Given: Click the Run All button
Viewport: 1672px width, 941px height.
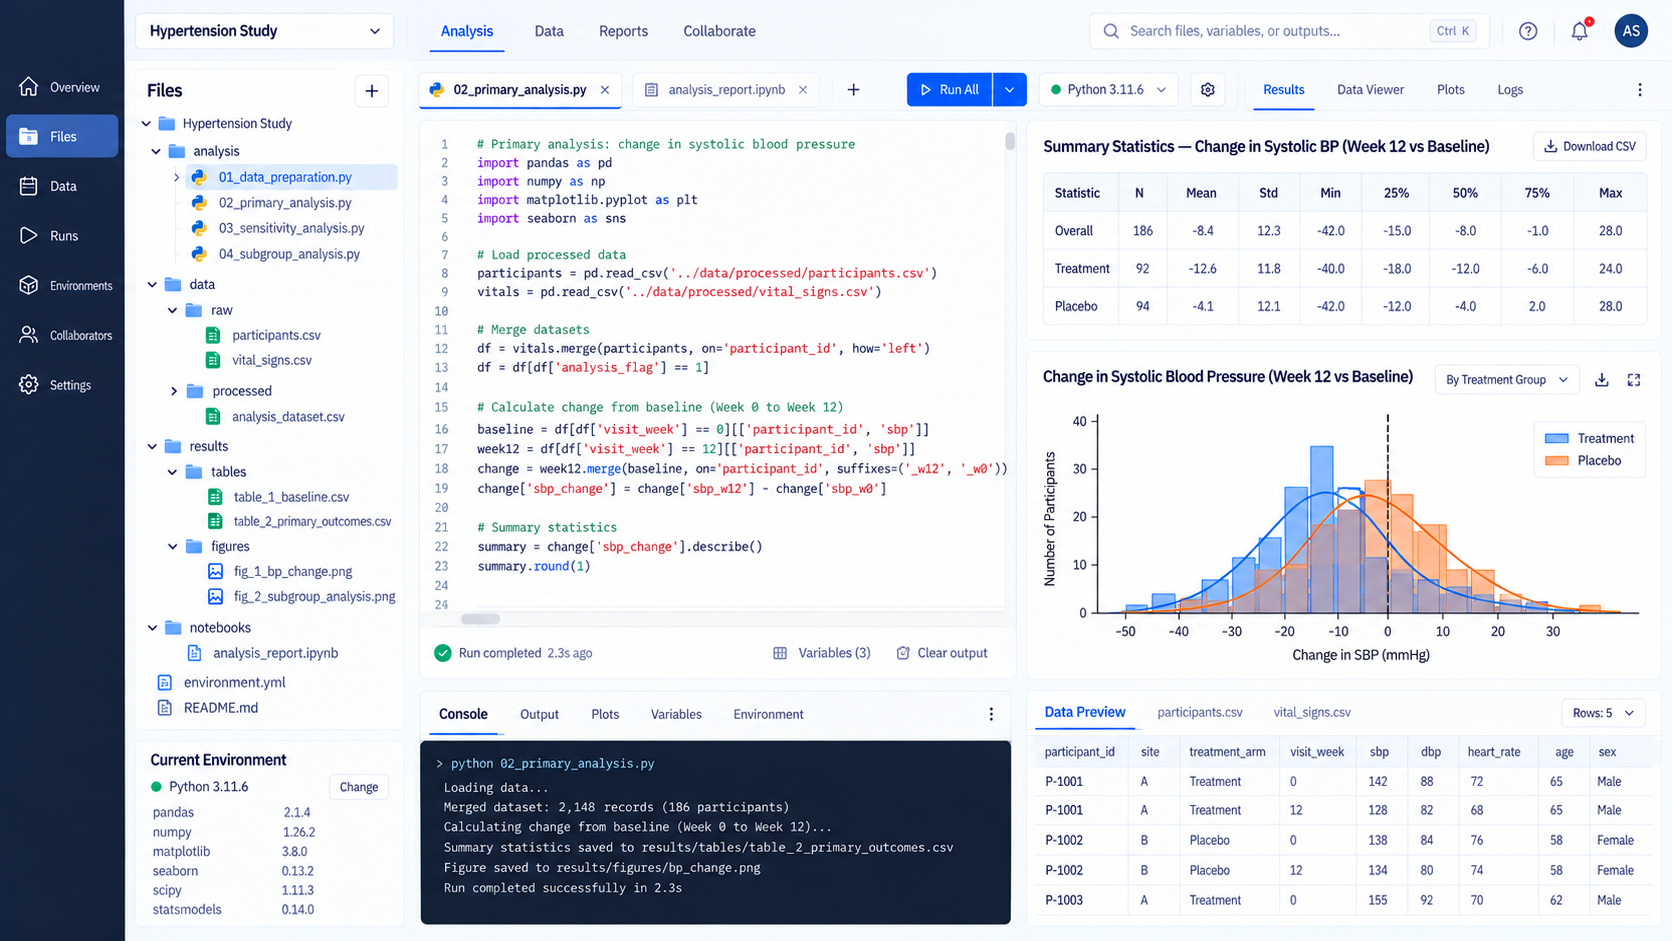Looking at the screenshot, I should pos(950,90).
